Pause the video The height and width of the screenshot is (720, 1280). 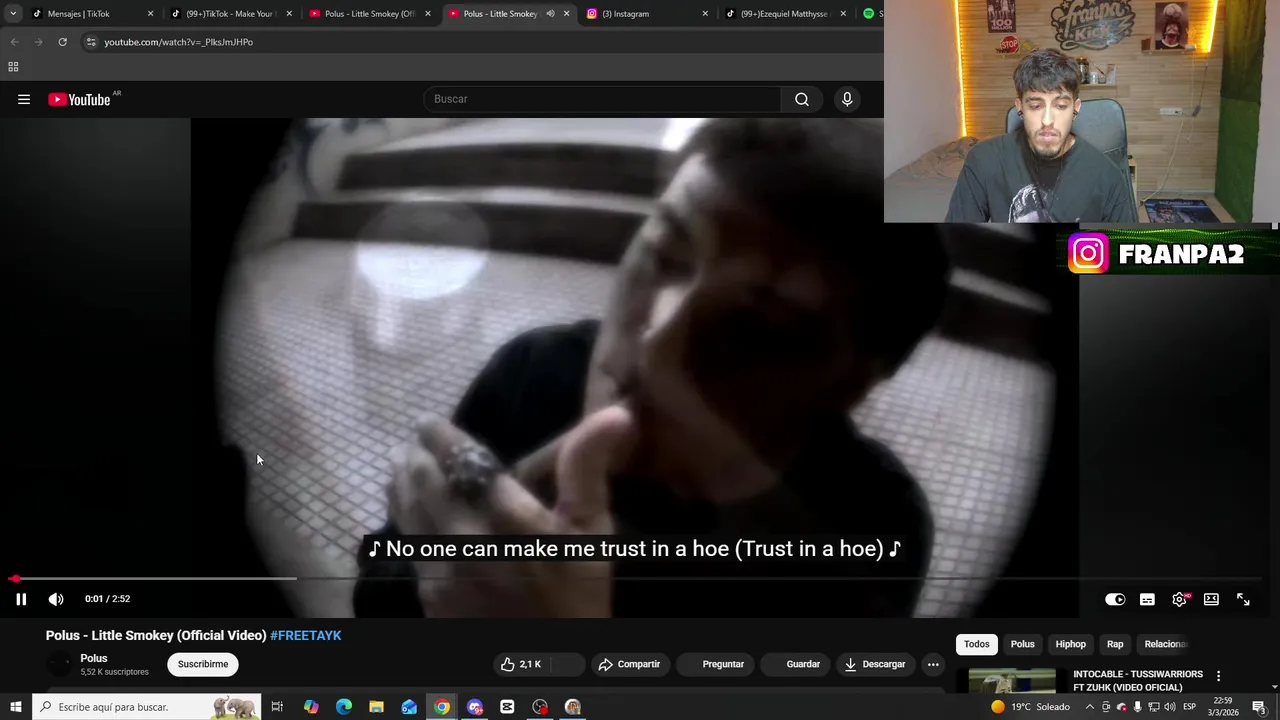click(x=21, y=599)
